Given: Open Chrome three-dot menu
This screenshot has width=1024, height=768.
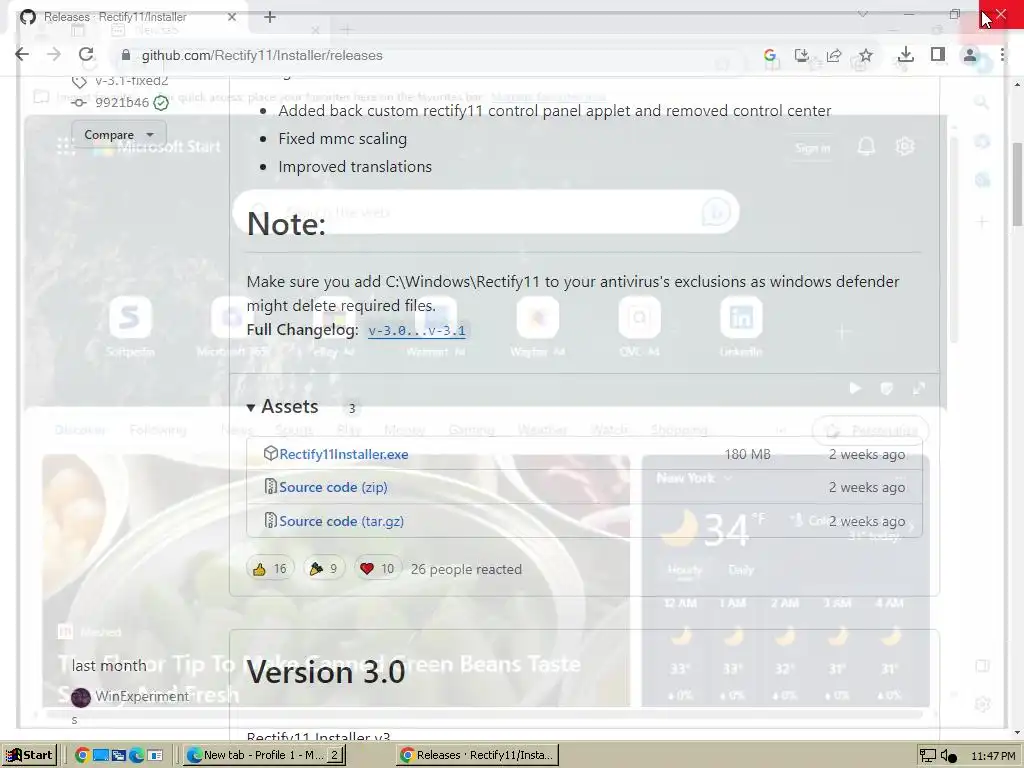Looking at the screenshot, I should click(x=1002, y=55).
